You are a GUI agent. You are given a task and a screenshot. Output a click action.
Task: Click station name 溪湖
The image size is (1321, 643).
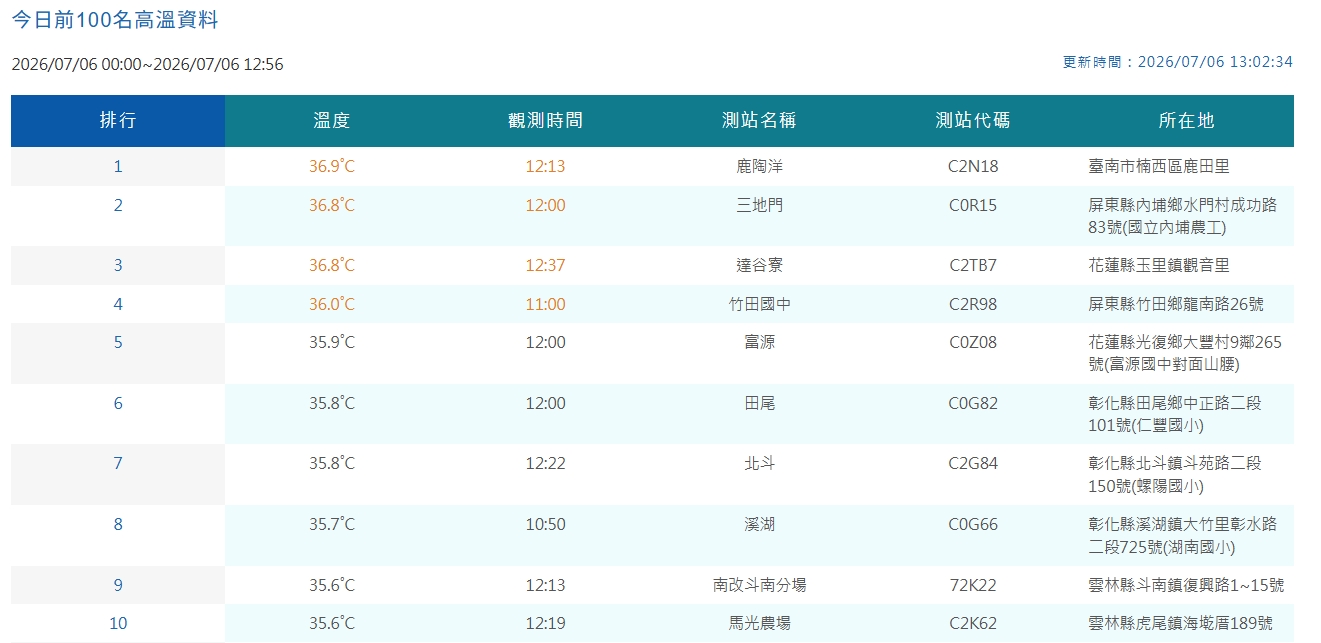pyautogui.click(x=759, y=523)
